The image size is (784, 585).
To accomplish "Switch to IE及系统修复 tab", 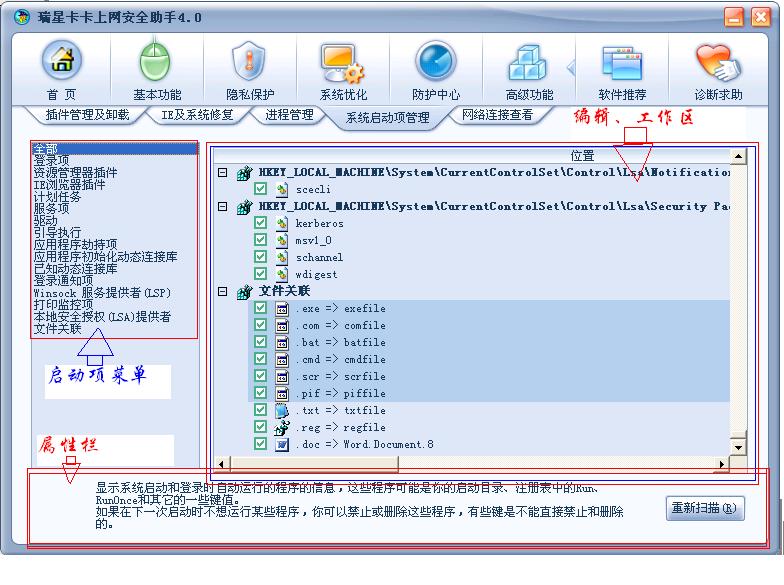I will [197, 115].
